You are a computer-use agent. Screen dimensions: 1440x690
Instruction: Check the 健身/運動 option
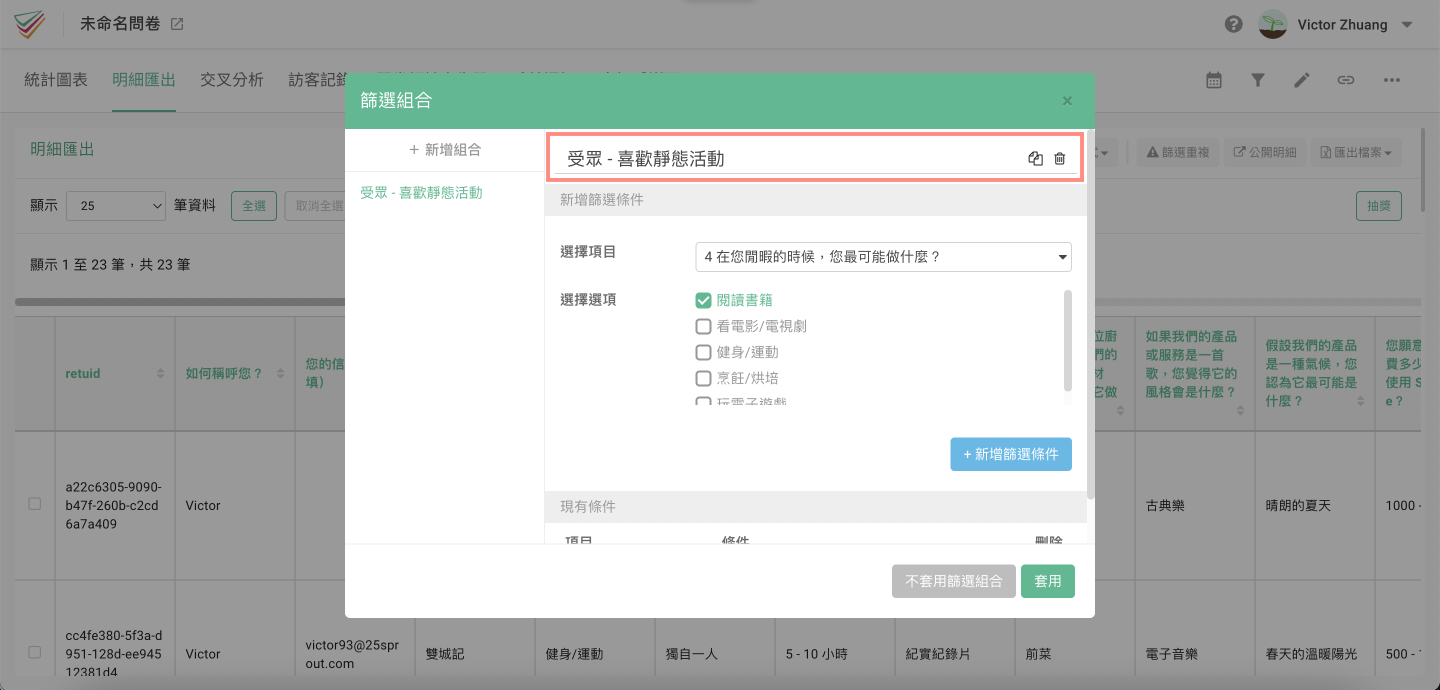[703, 352]
